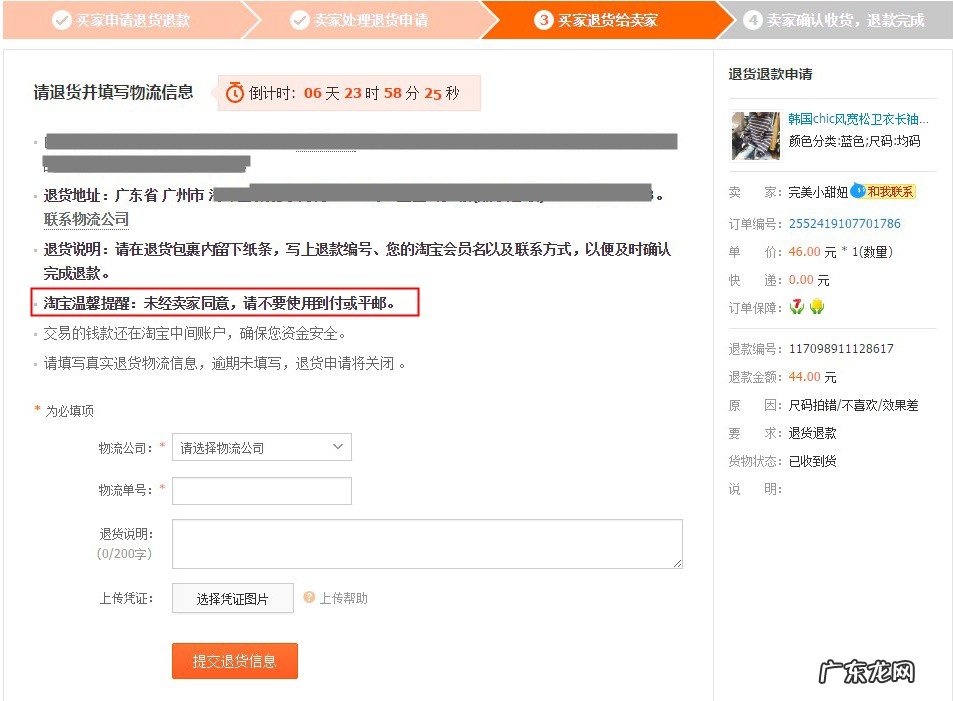Viewport: 953px width, 701px height.
Task: Select the 卖家确认收货，退款完成 progress step
Action: pos(840,19)
